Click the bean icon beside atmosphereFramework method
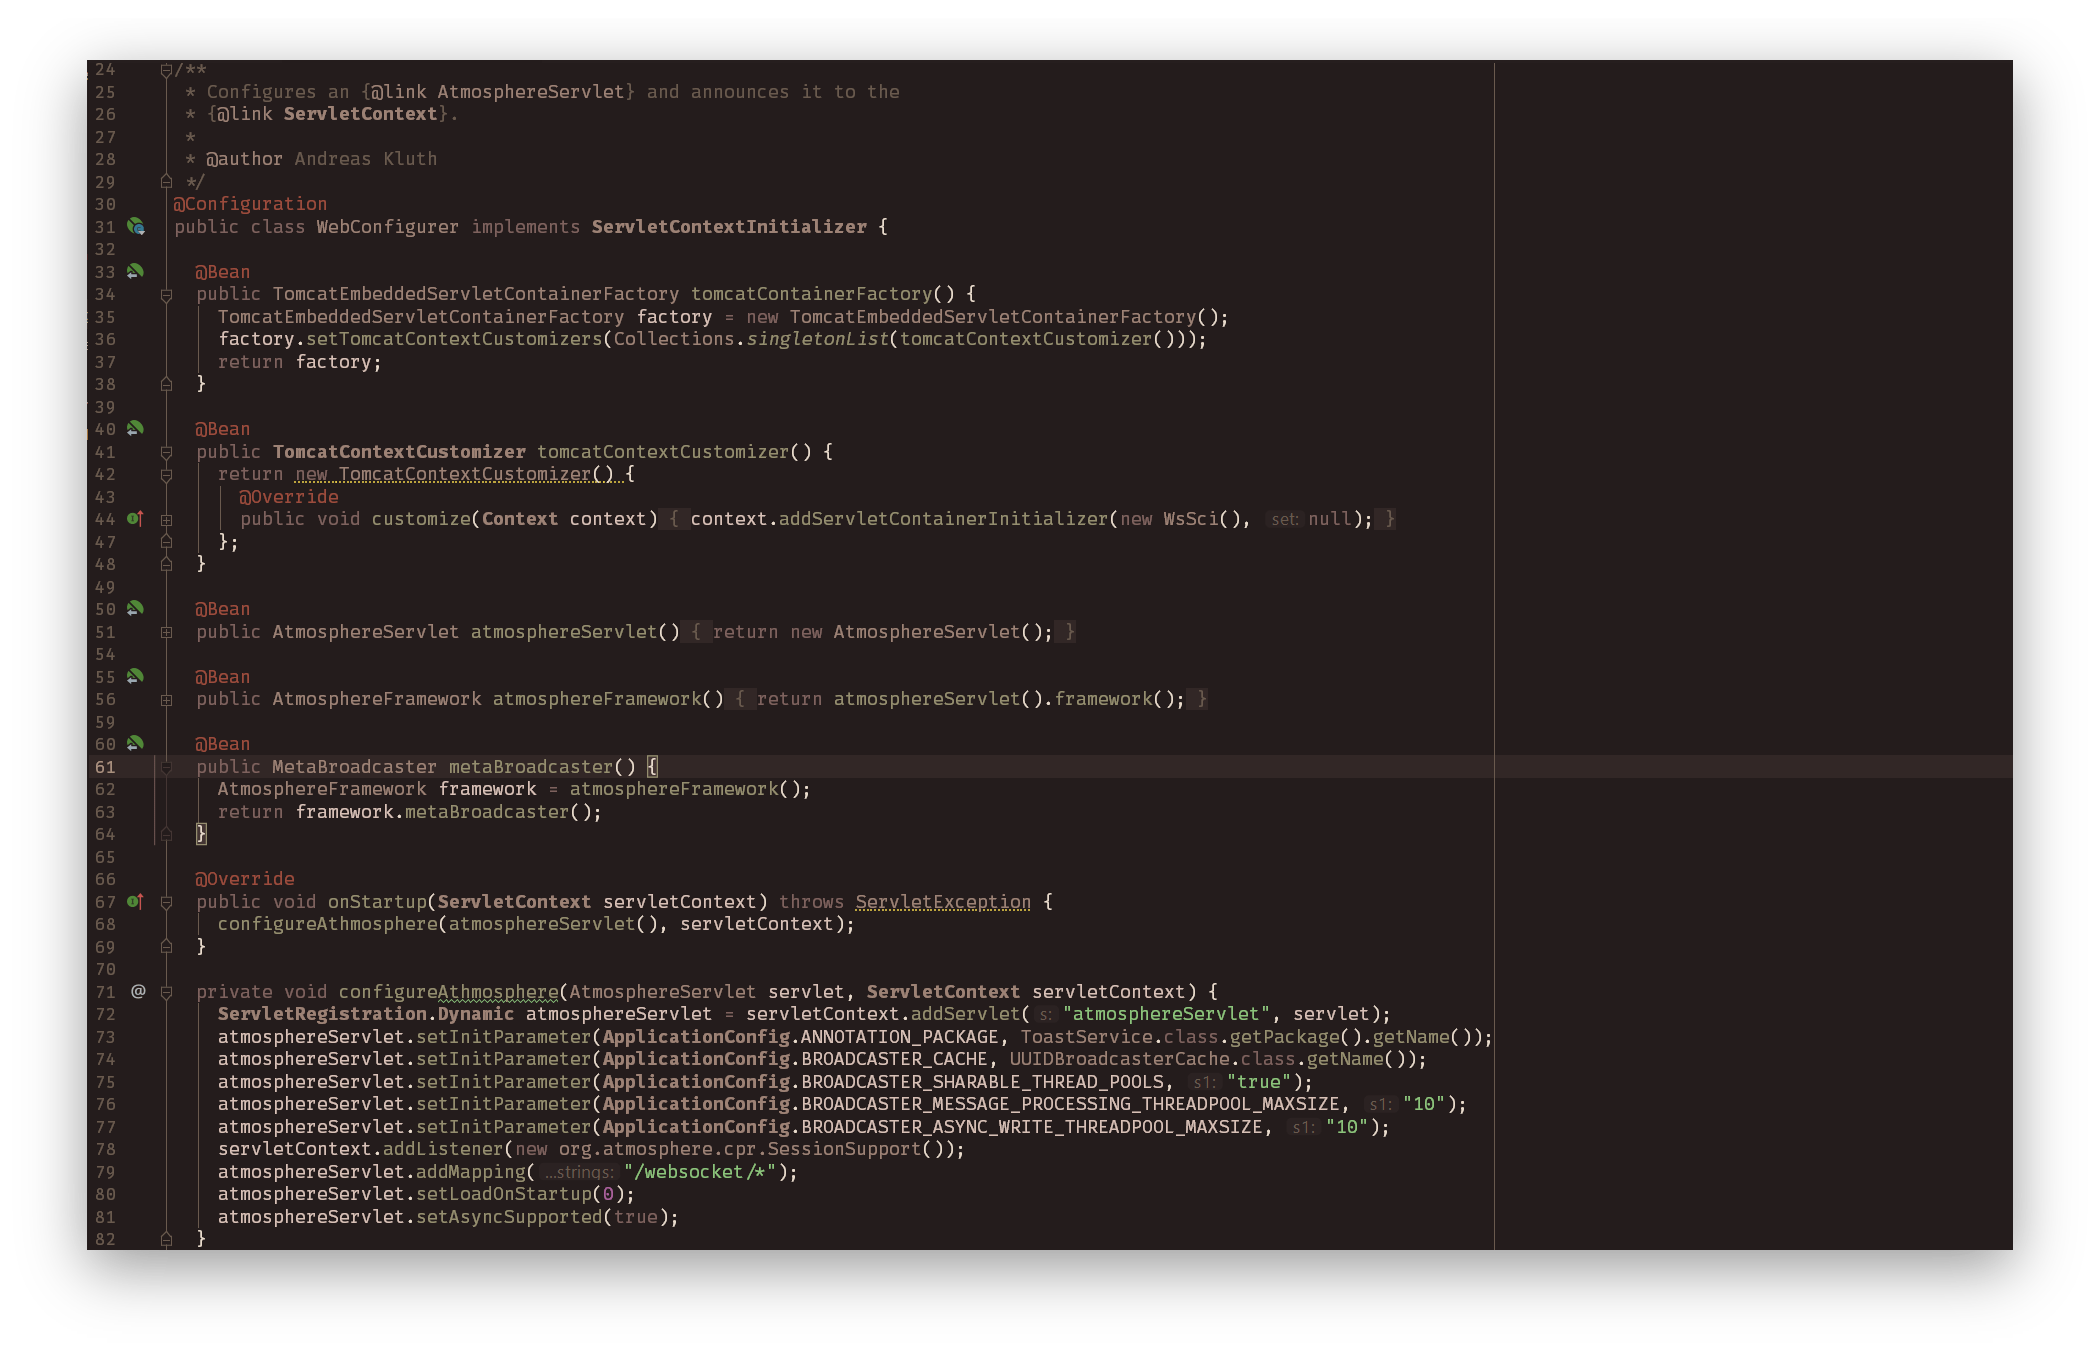This screenshot has width=2100, height=1350. [x=136, y=677]
